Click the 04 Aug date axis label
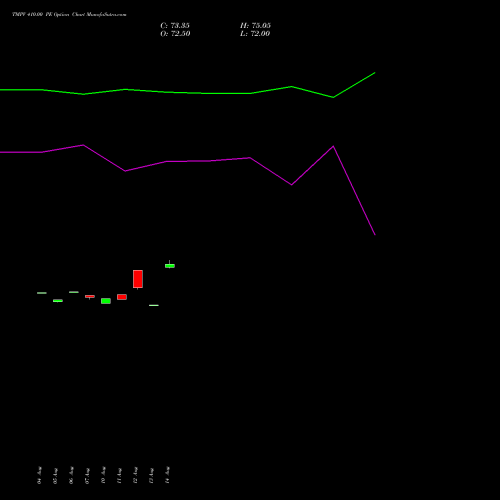The width and height of the screenshot is (500, 500). tap(39, 475)
